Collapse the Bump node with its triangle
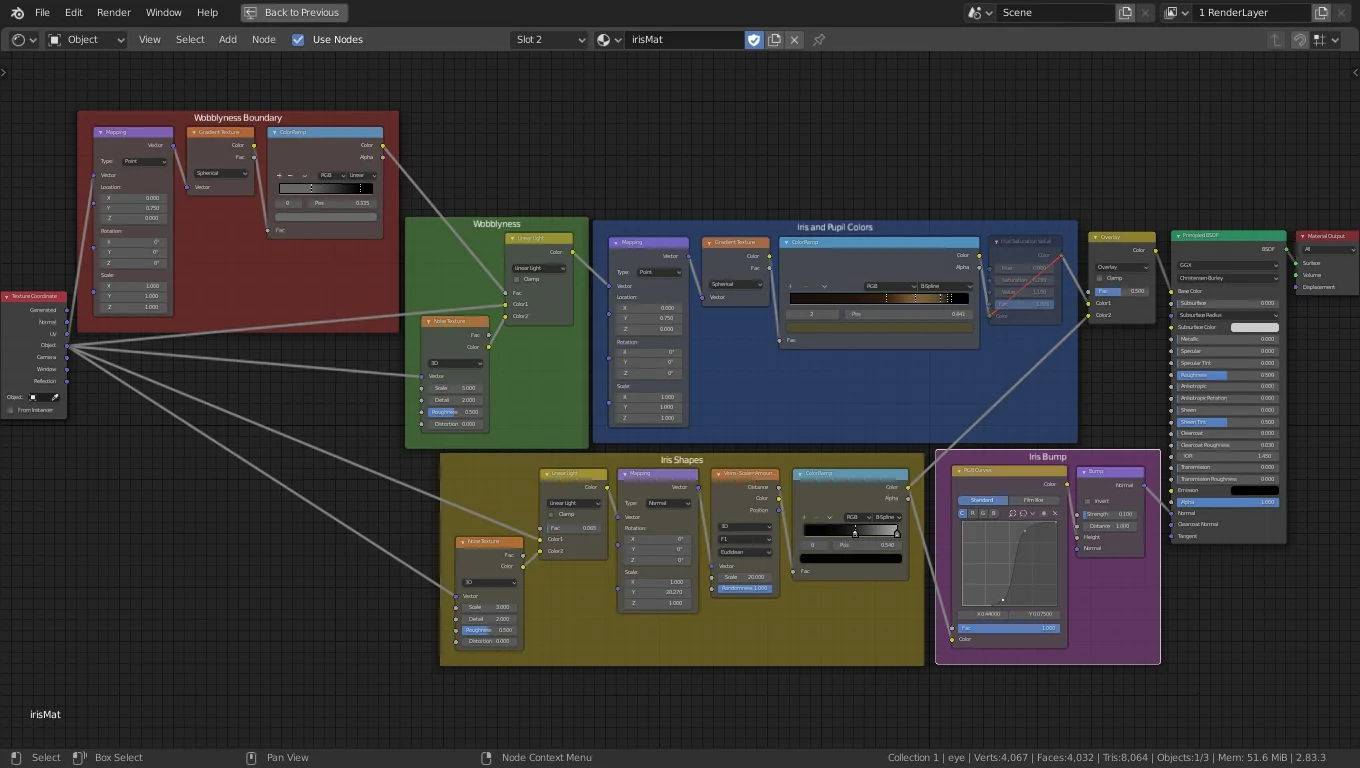This screenshot has width=1360, height=768. (1083, 472)
